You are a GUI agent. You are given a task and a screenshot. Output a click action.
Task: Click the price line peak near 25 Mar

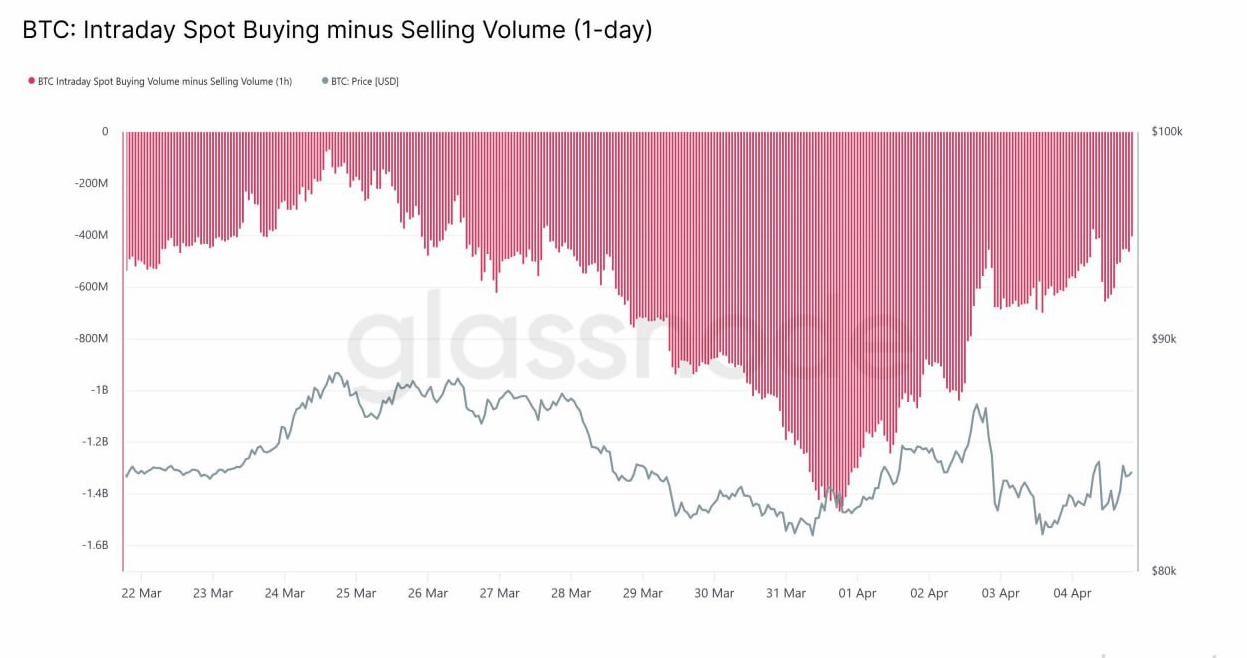337,374
